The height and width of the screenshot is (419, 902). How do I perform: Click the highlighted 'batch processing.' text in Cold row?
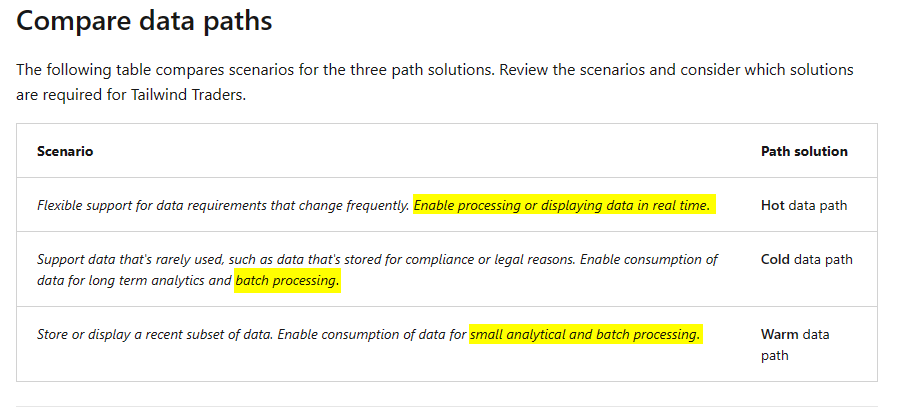(x=288, y=281)
